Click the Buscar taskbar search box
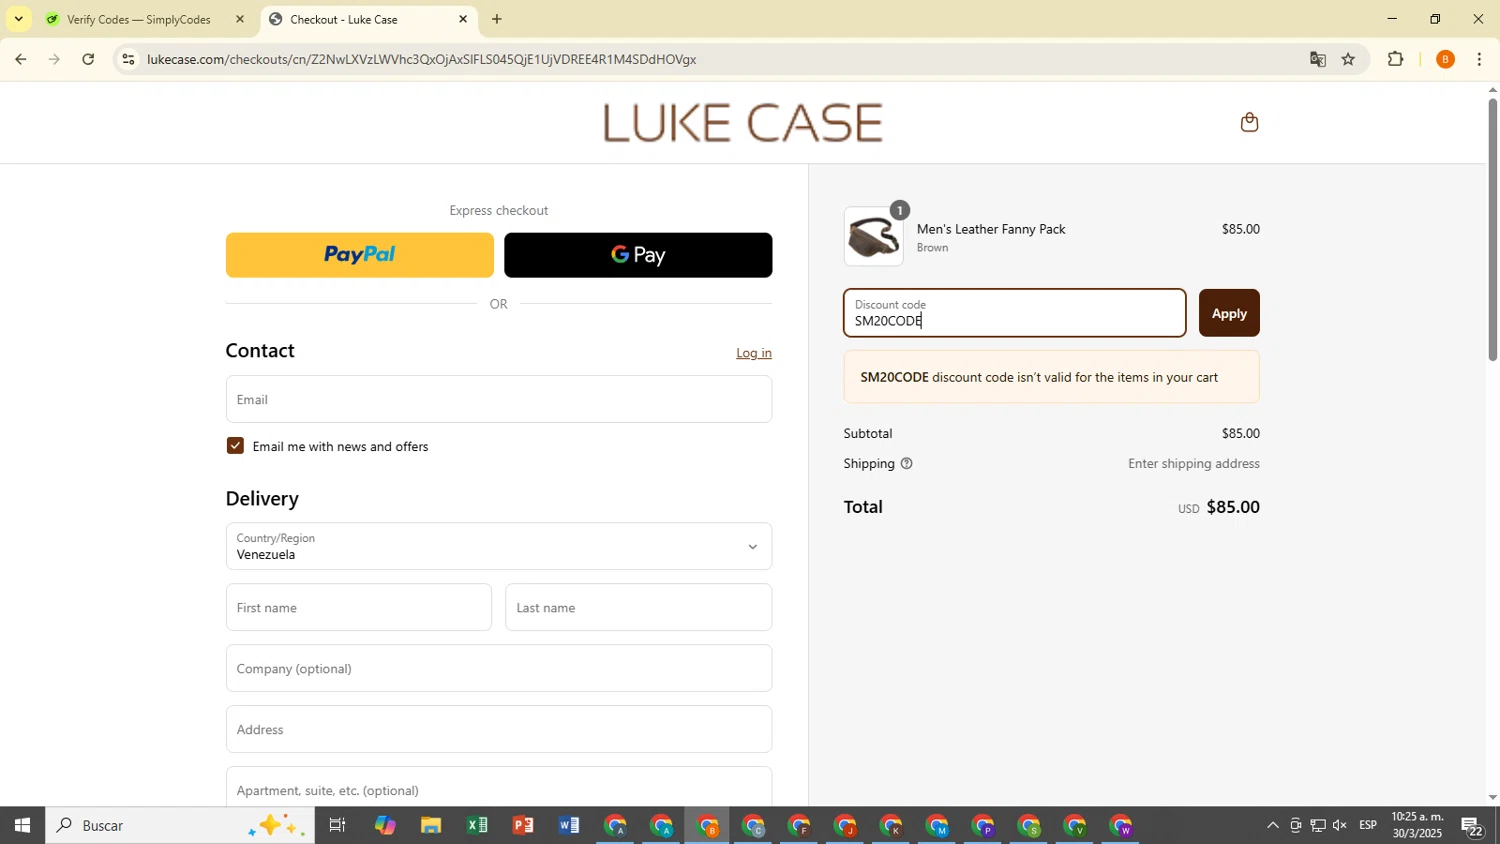Image resolution: width=1500 pixels, height=844 pixels. pyautogui.click(x=180, y=826)
